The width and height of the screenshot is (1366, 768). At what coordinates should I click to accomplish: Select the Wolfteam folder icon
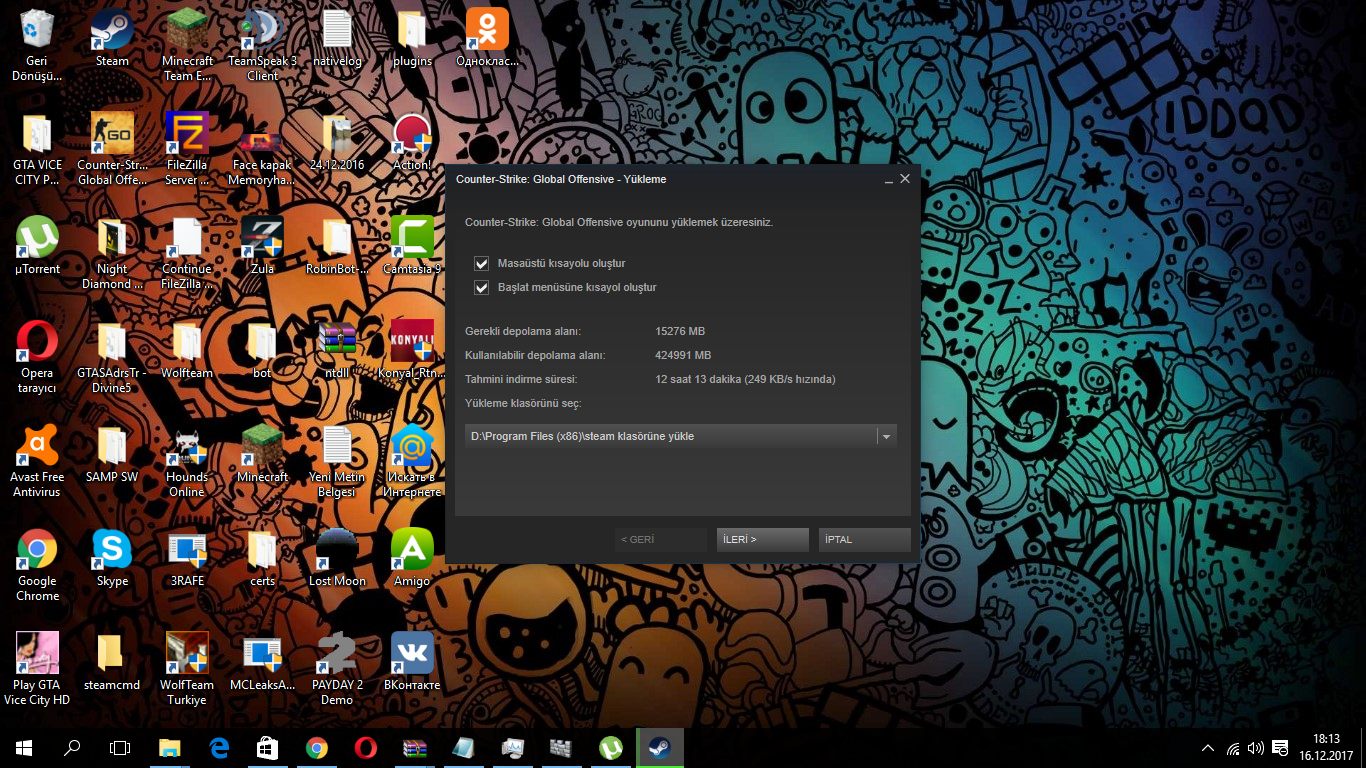[187, 350]
